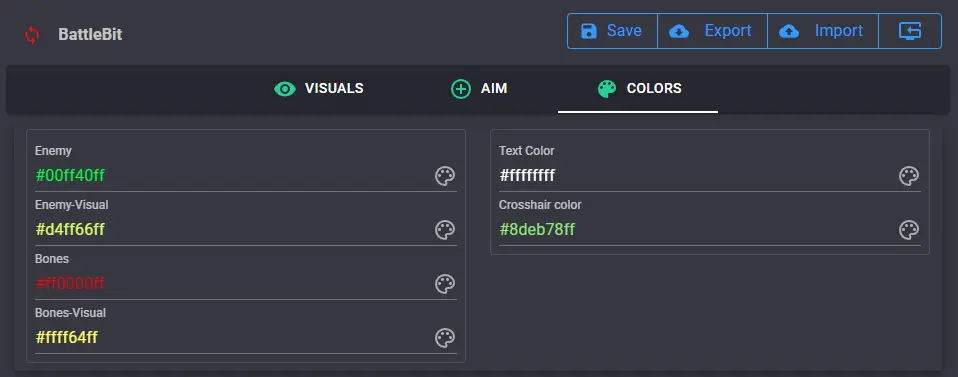Edit the Text Color hex value #ffffffff
The height and width of the screenshot is (377, 958).
click(x=697, y=176)
